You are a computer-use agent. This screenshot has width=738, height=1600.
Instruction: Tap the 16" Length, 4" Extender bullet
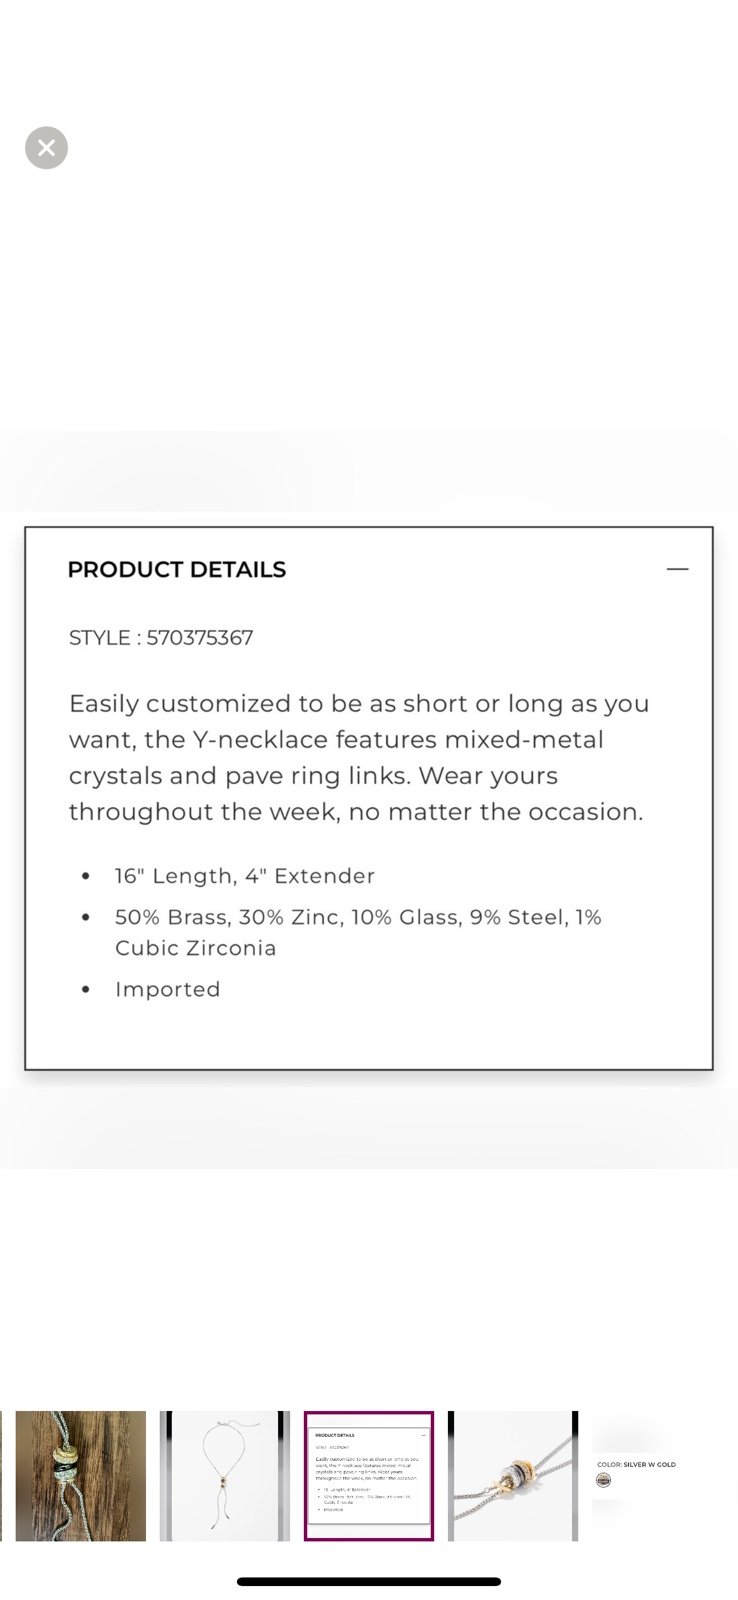pyautogui.click(x=245, y=876)
